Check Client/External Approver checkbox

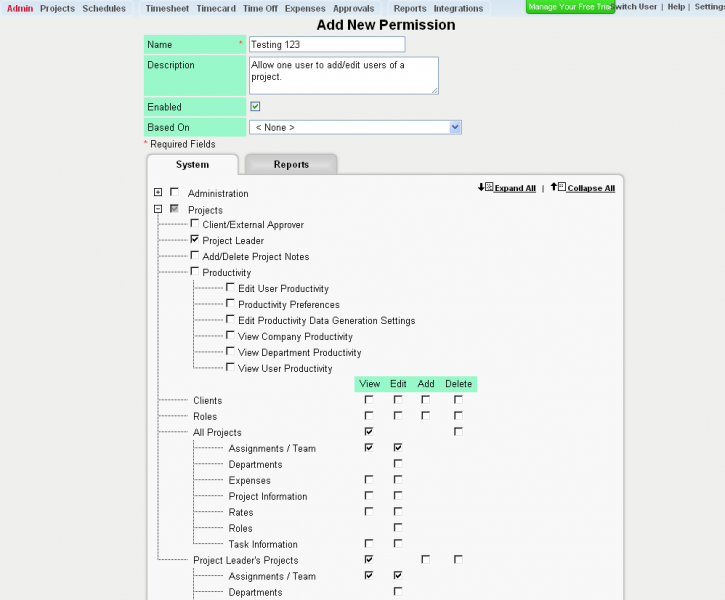point(195,224)
